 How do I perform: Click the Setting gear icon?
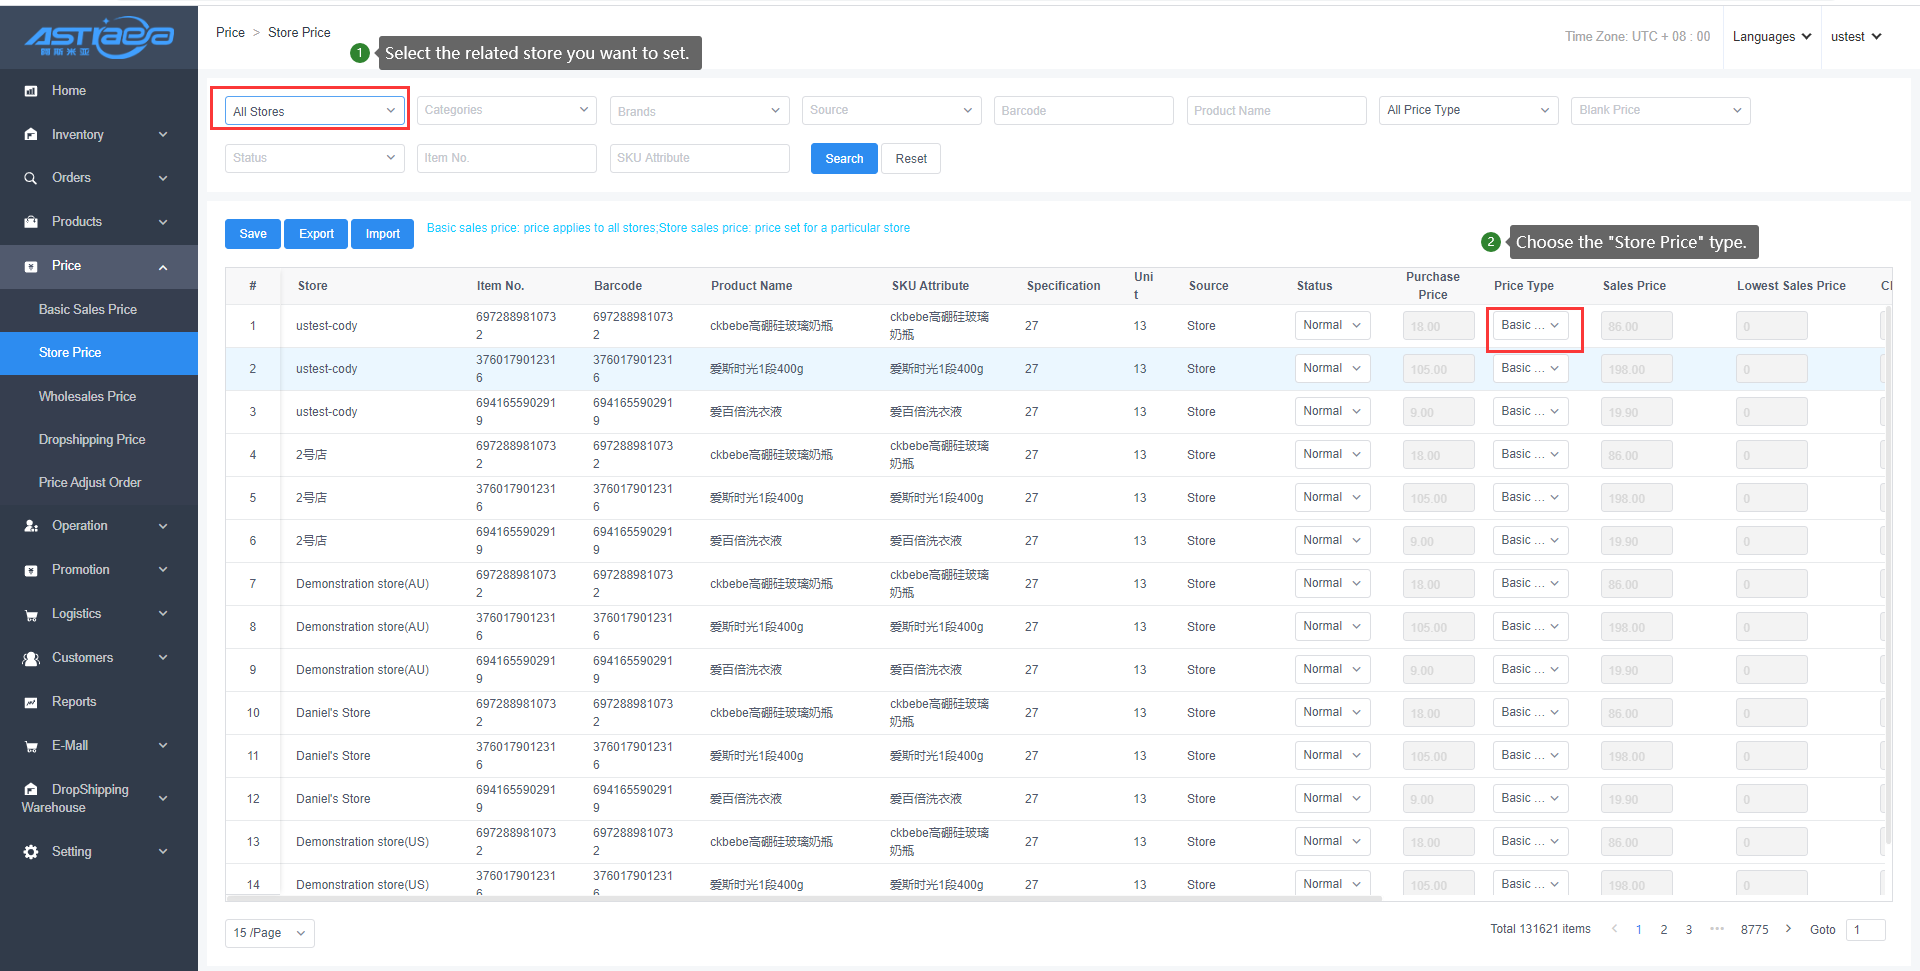[31, 852]
